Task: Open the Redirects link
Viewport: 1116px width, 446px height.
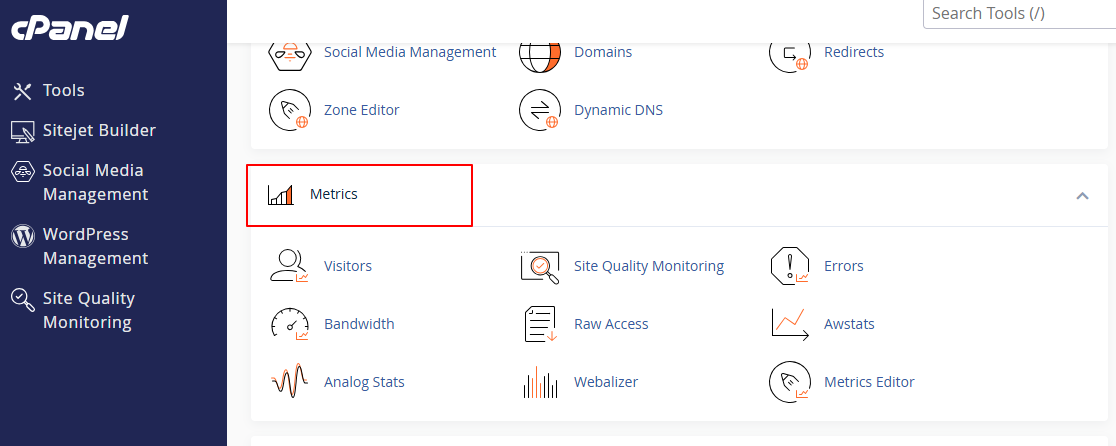Action: (854, 53)
